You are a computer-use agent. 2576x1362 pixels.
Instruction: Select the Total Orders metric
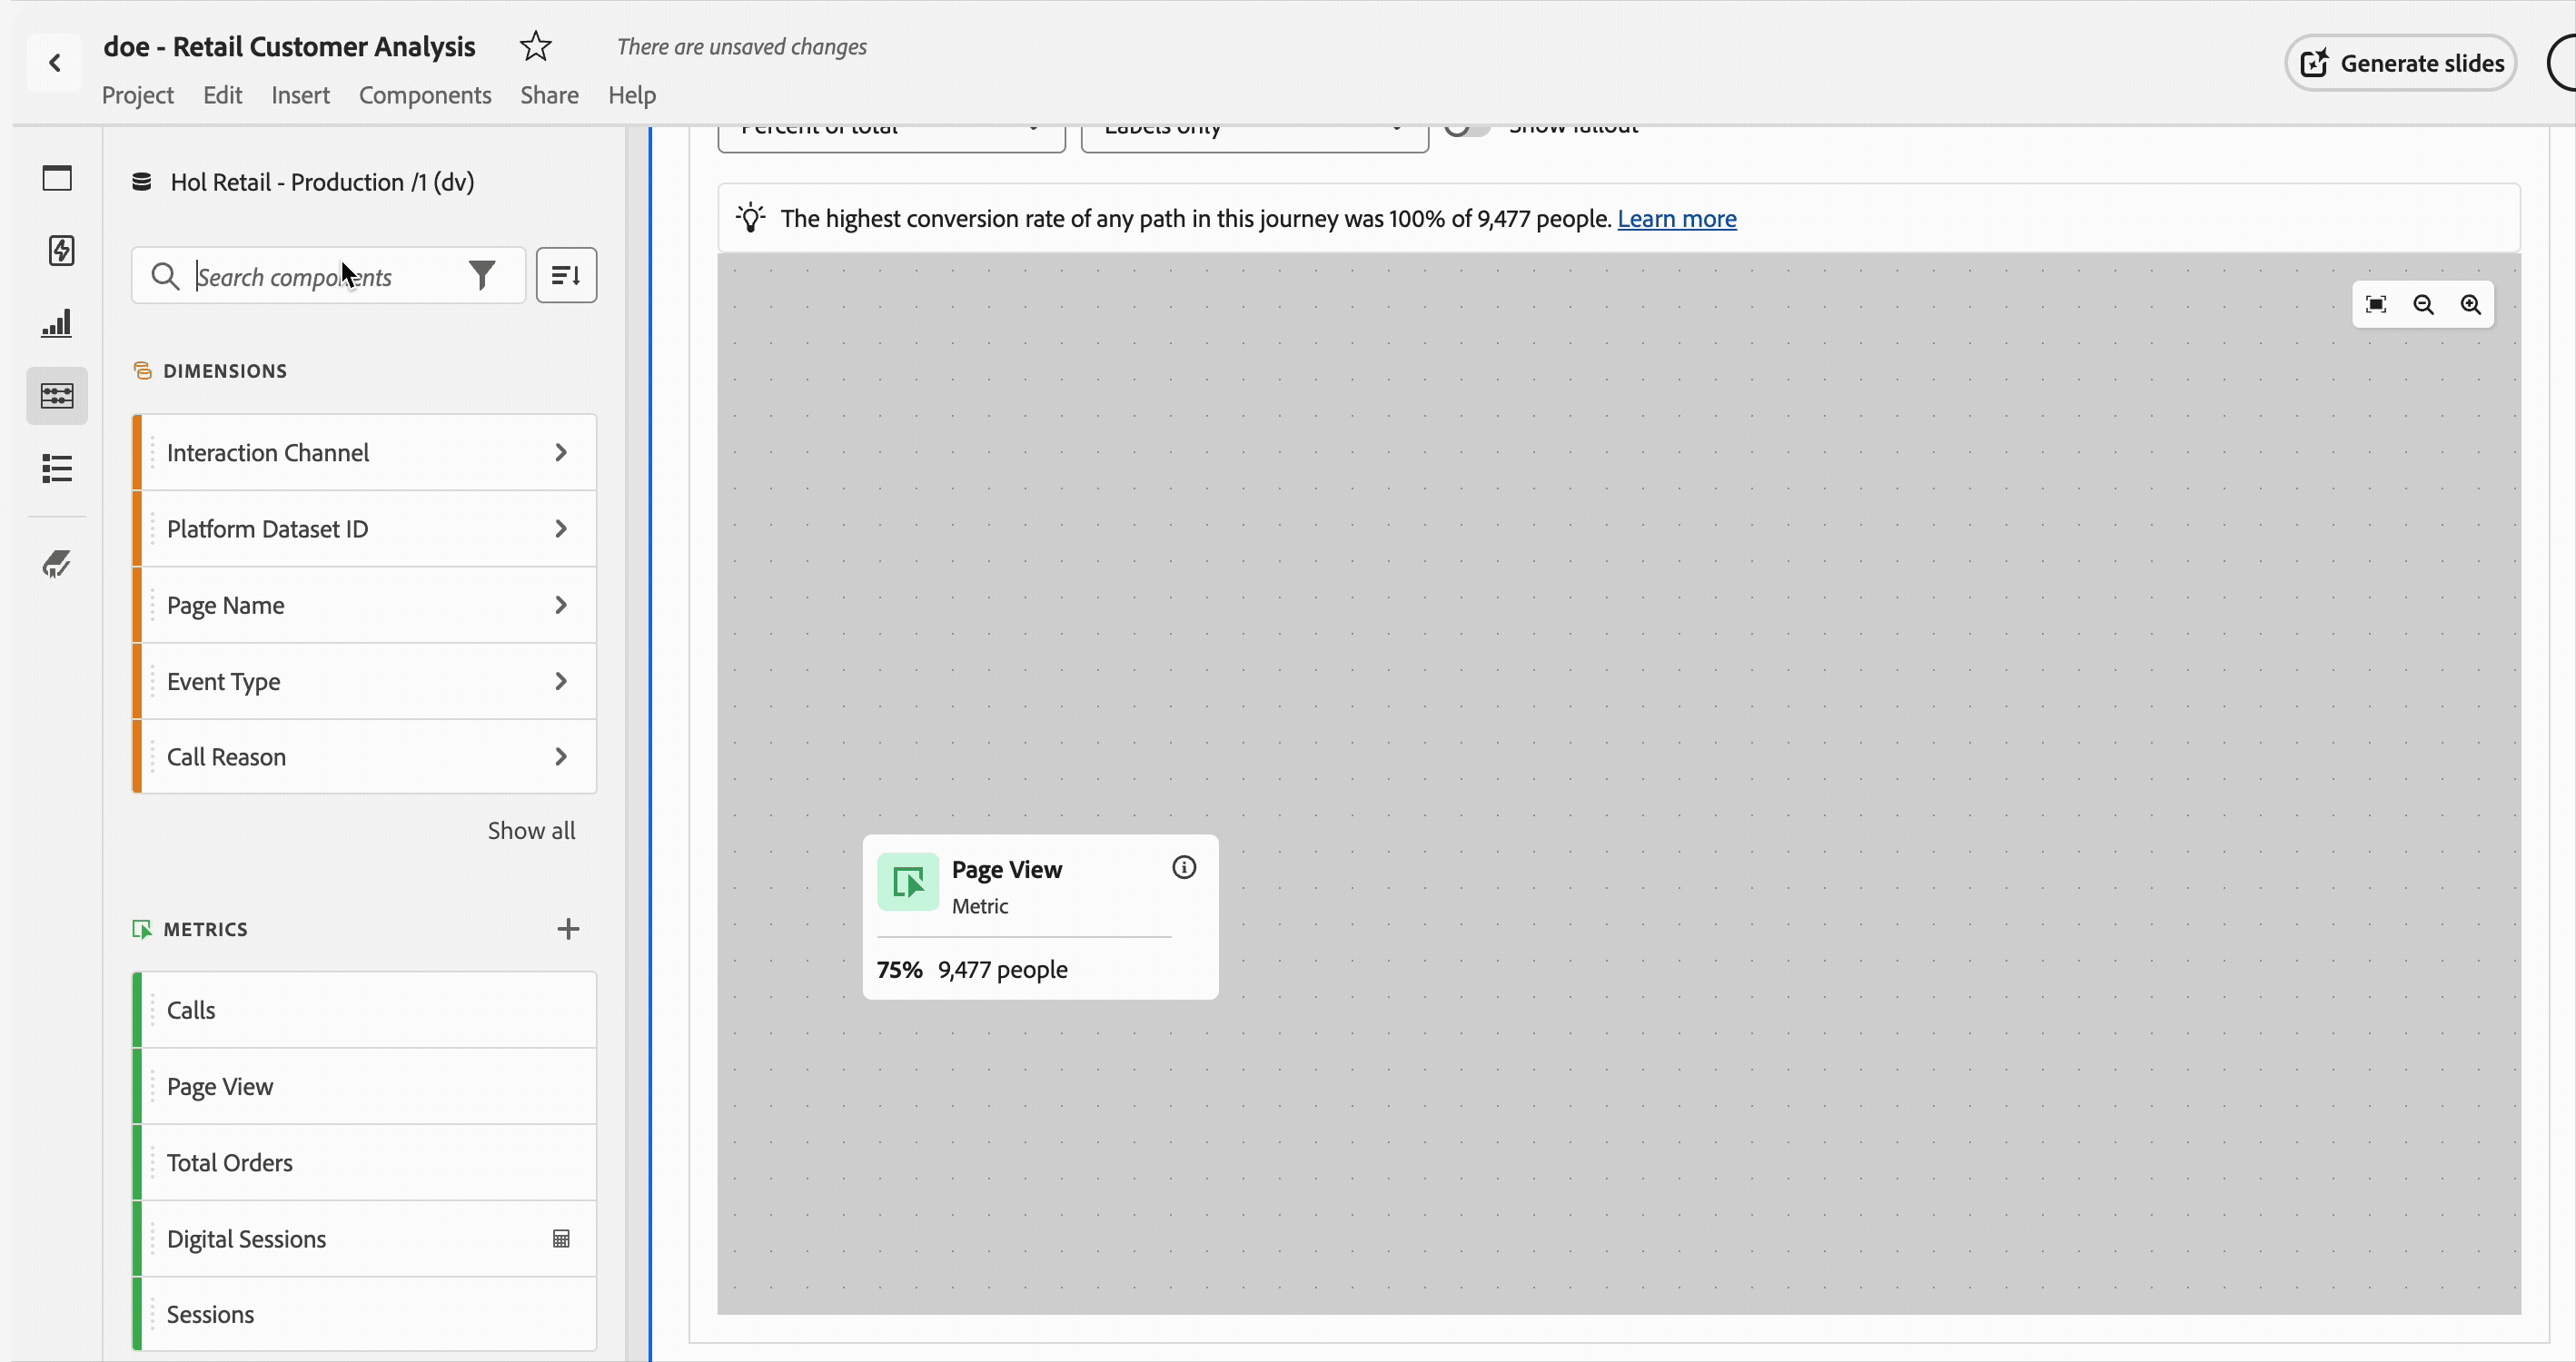pyautogui.click(x=364, y=1163)
